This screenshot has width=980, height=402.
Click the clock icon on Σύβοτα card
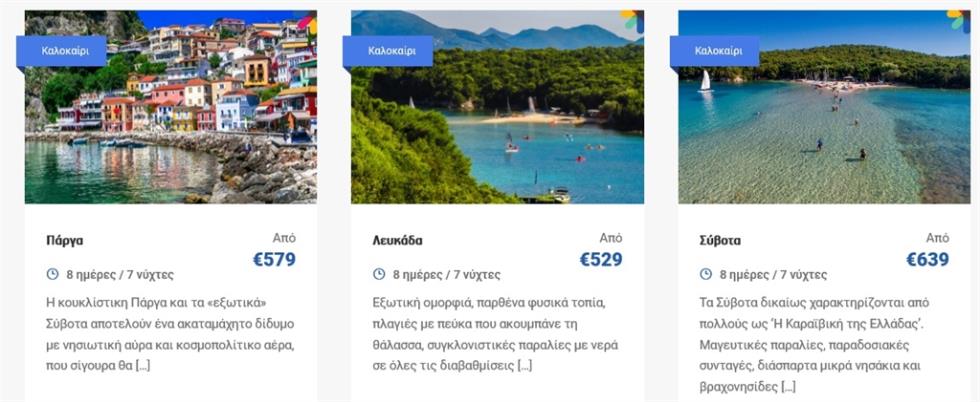[706, 274]
